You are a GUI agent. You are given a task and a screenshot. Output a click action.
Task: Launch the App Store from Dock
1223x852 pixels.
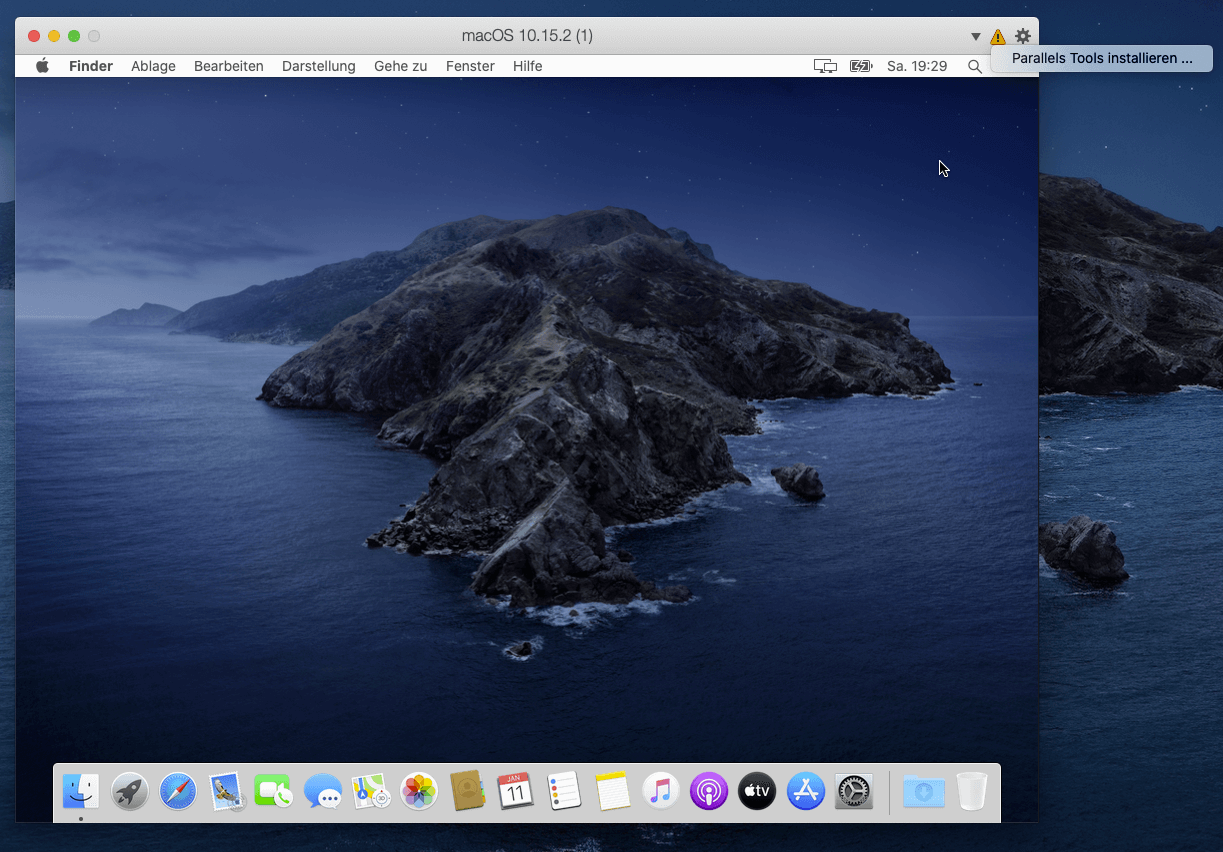tap(805, 792)
